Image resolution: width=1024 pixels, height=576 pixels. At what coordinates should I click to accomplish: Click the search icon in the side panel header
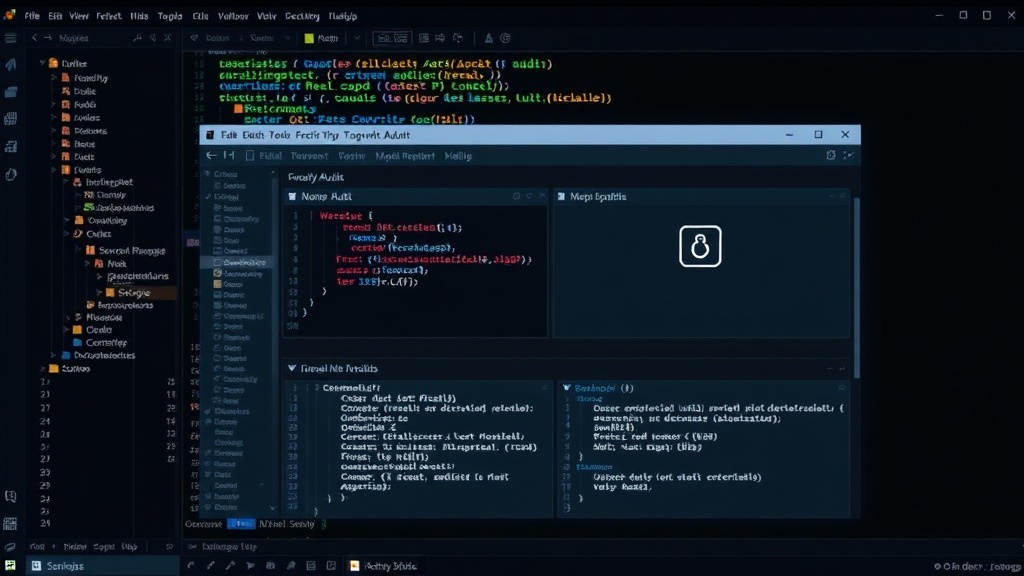tap(137, 38)
